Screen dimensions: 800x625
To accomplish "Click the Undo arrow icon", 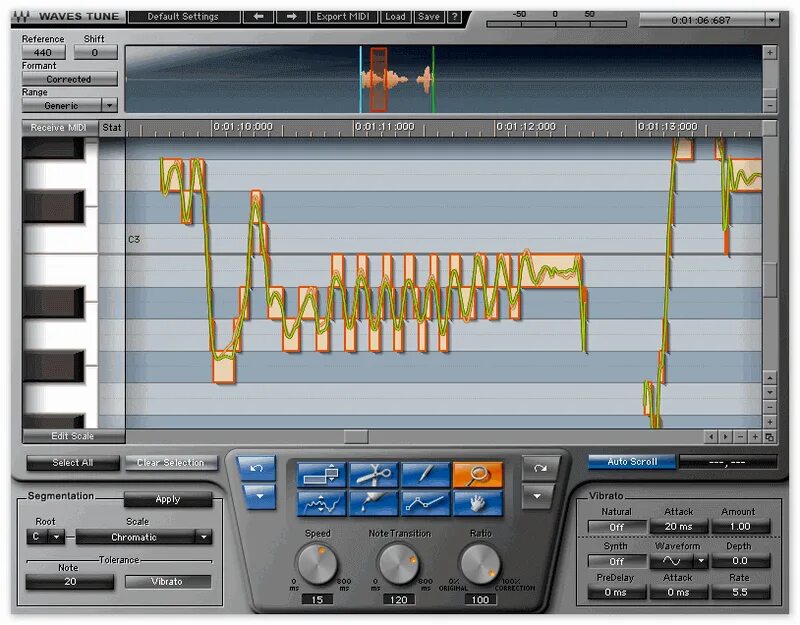I will point(256,467).
